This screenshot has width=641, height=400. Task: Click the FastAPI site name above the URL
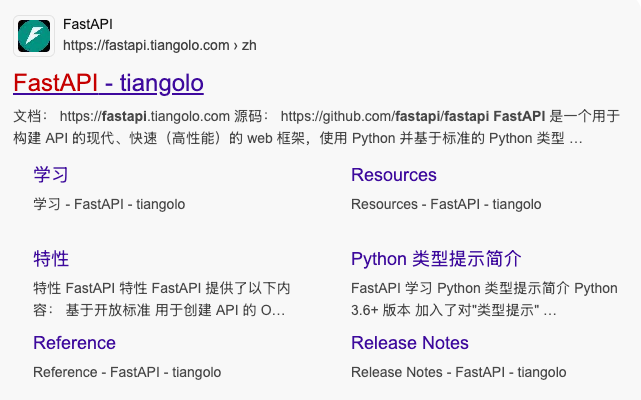click(88, 24)
